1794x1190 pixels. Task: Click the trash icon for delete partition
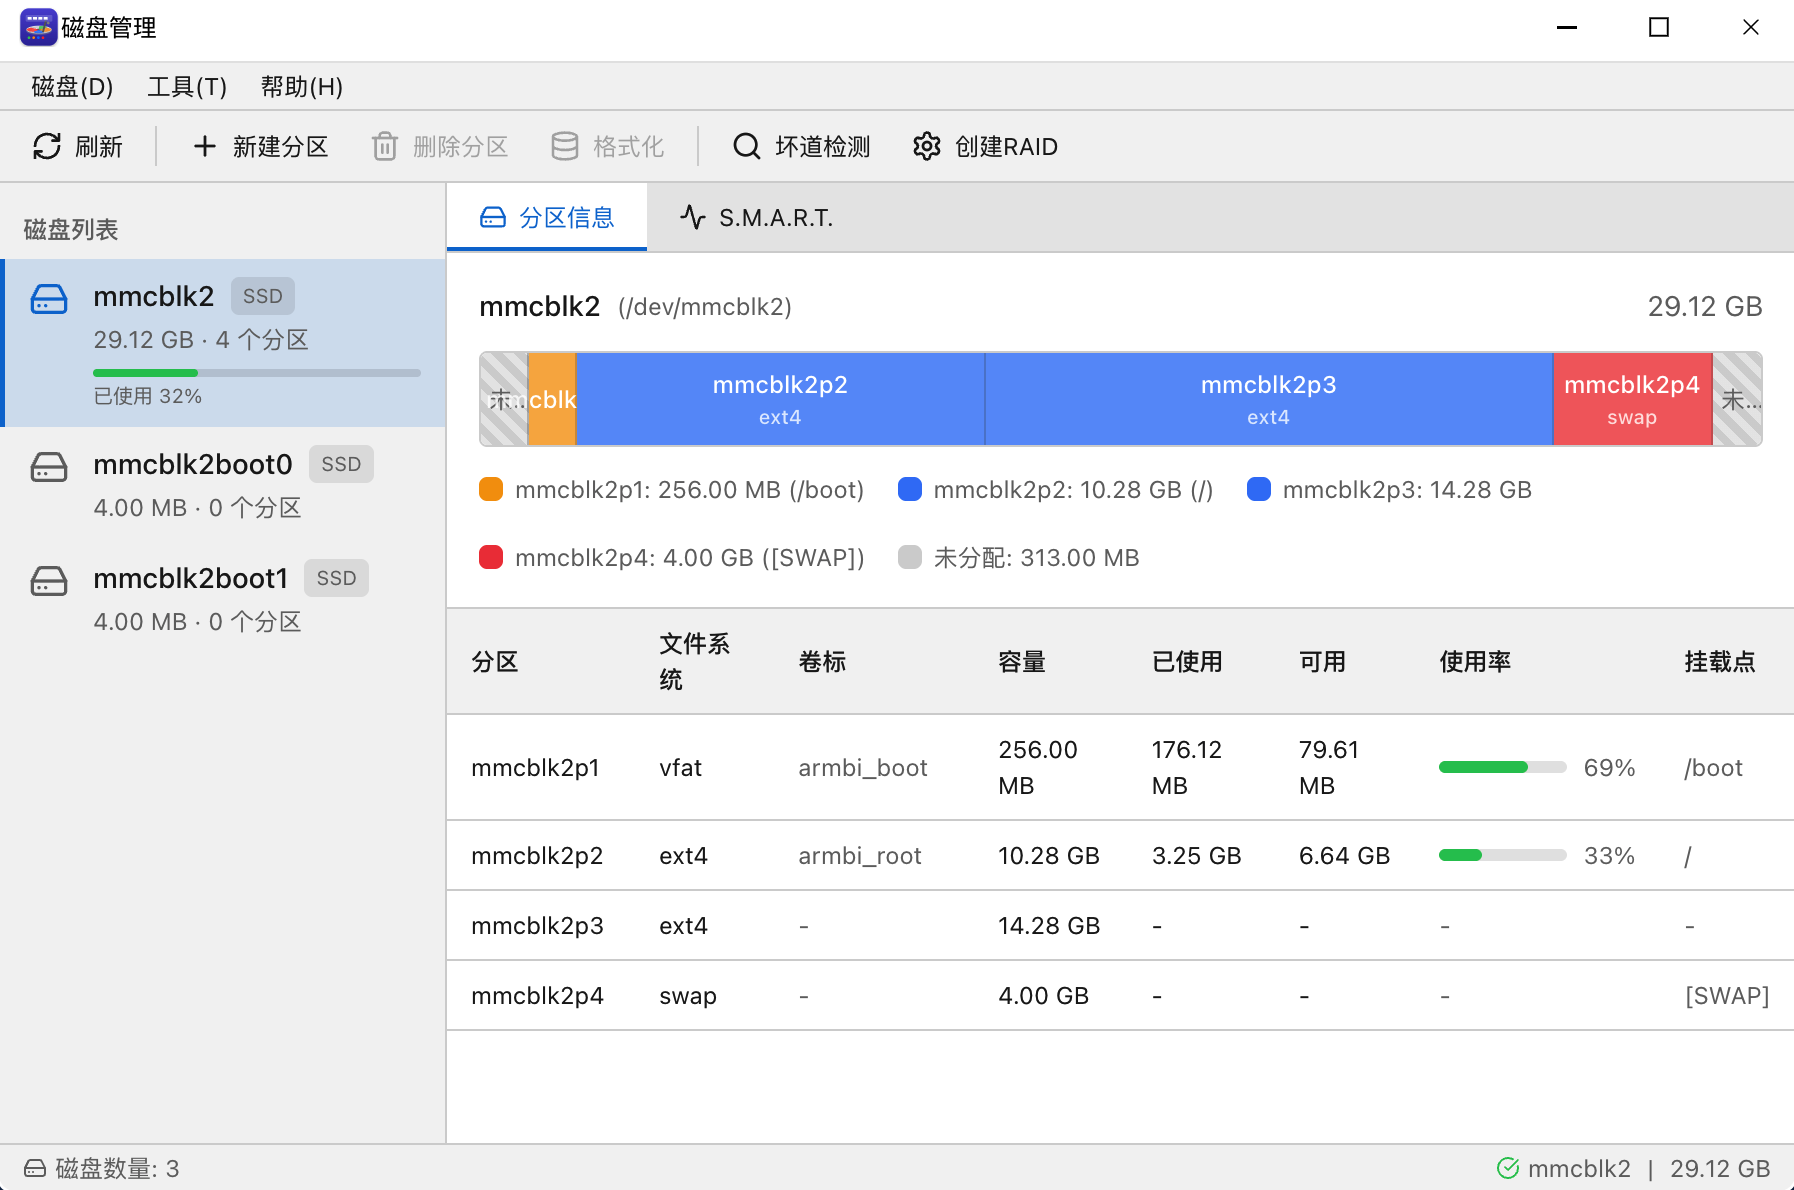click(x=385, y=147)
